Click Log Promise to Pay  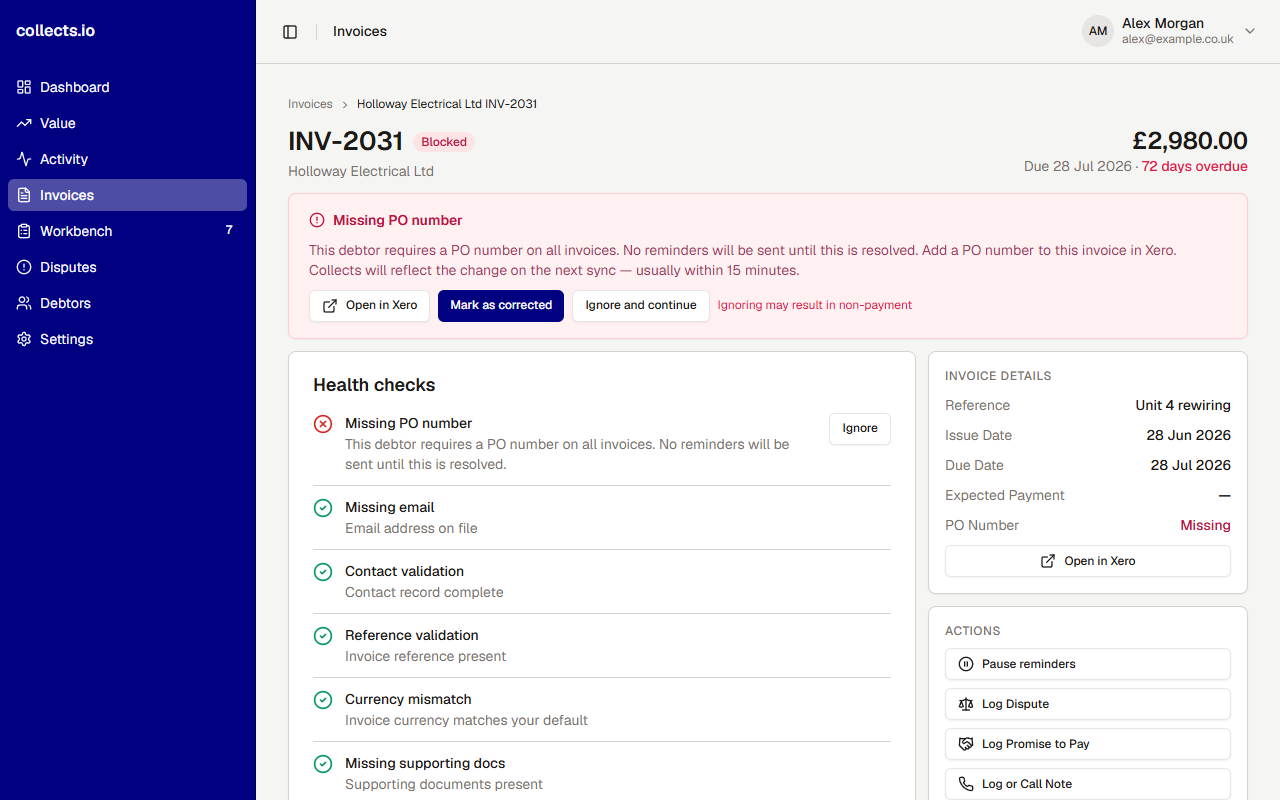click(x=1088, y=744)
